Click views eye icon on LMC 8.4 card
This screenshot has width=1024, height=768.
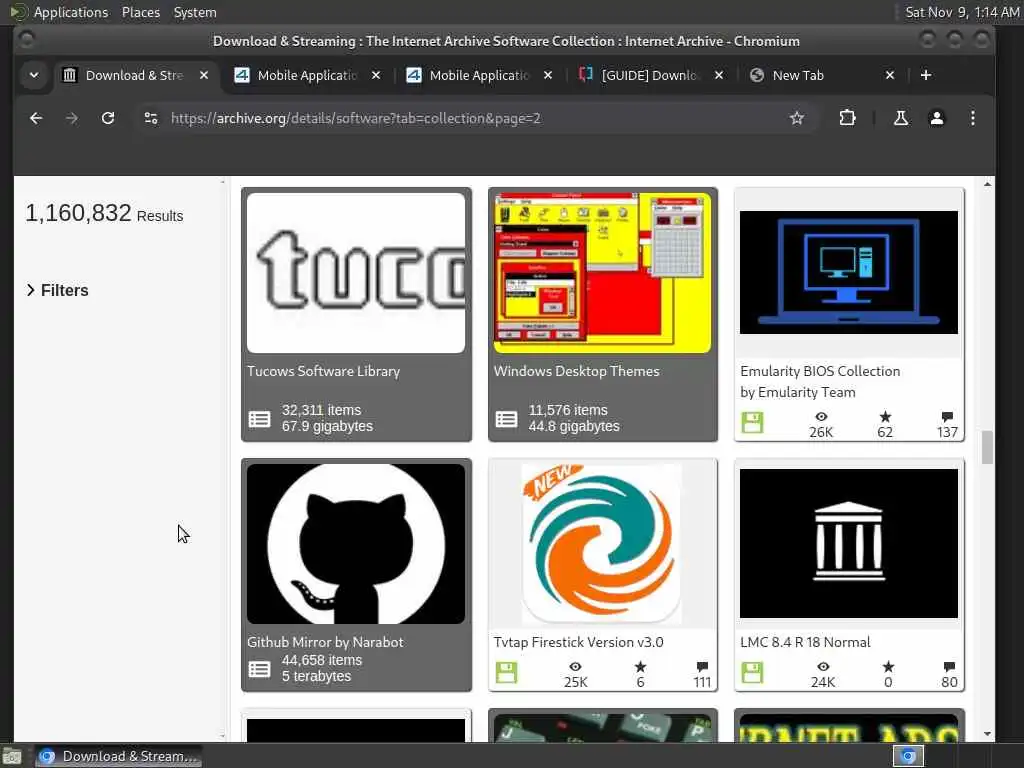(x=823, y=667)
